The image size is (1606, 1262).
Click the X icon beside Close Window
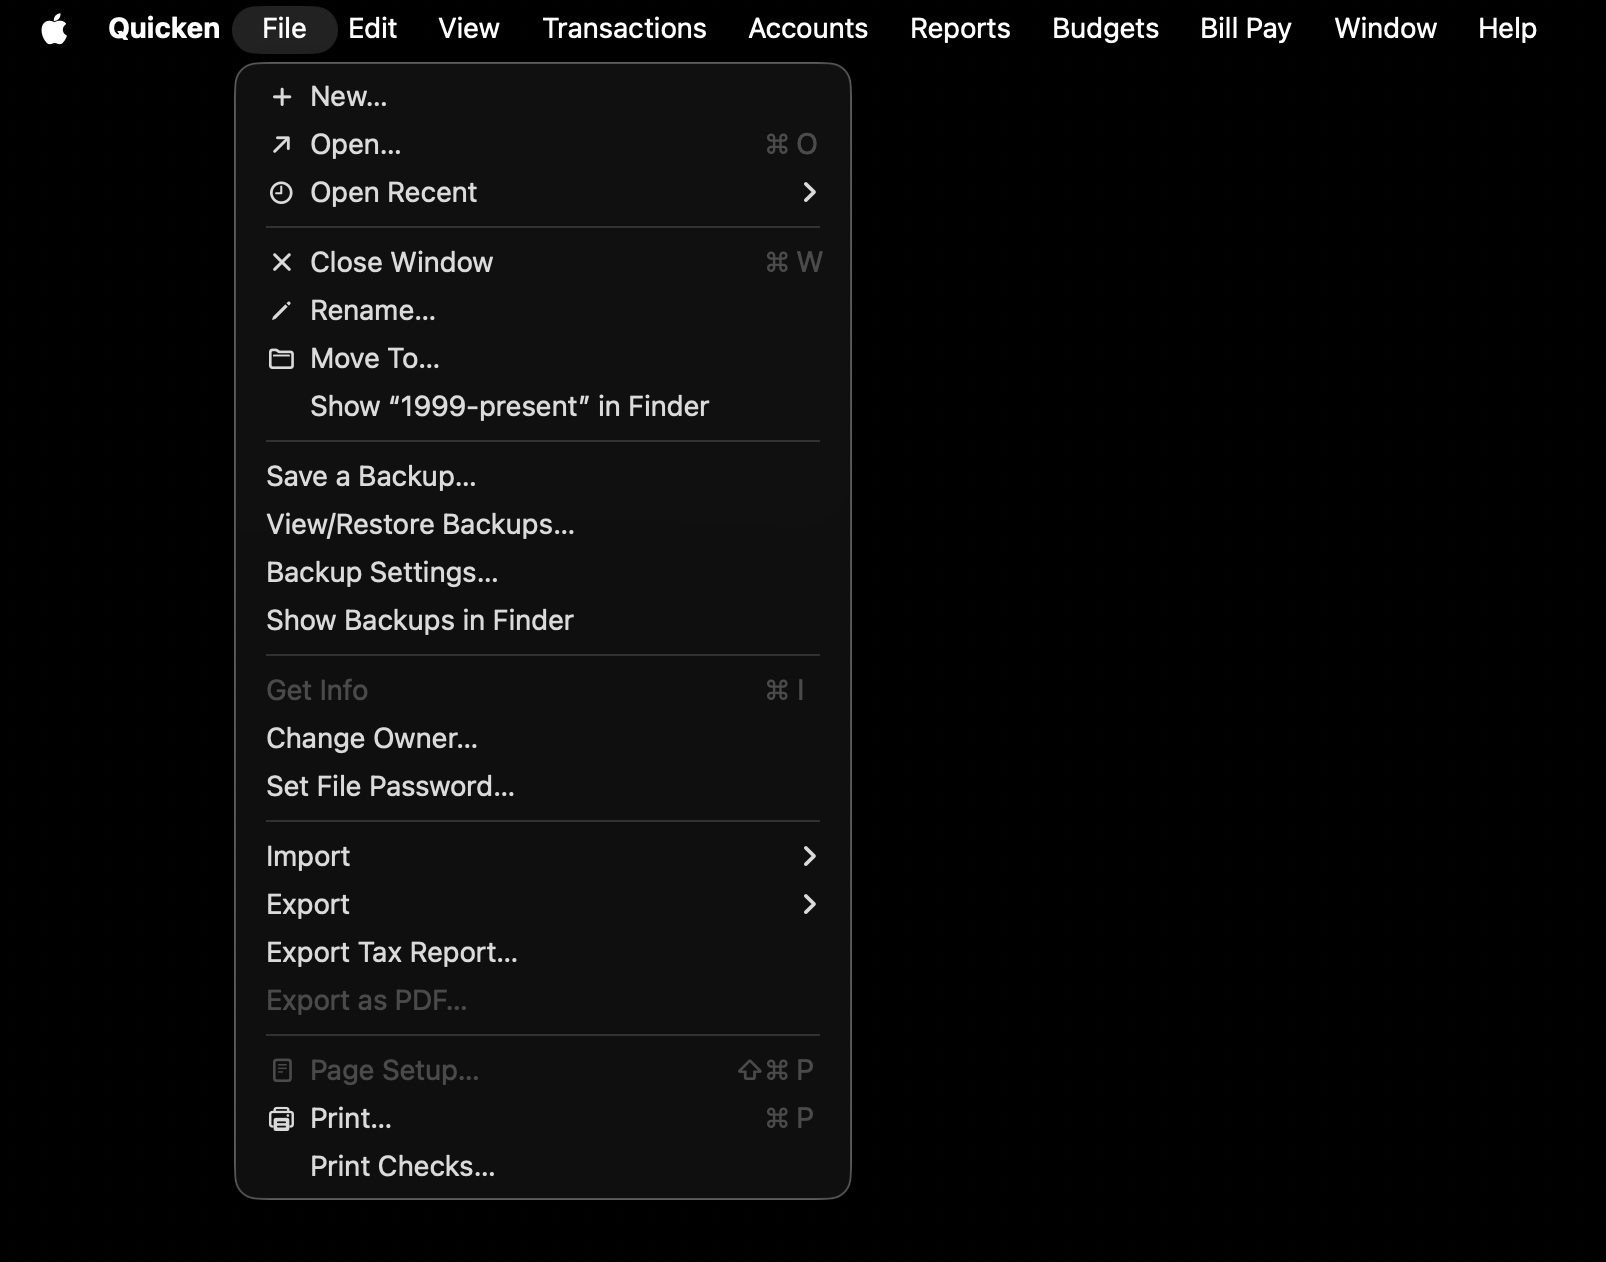(282, 263)
